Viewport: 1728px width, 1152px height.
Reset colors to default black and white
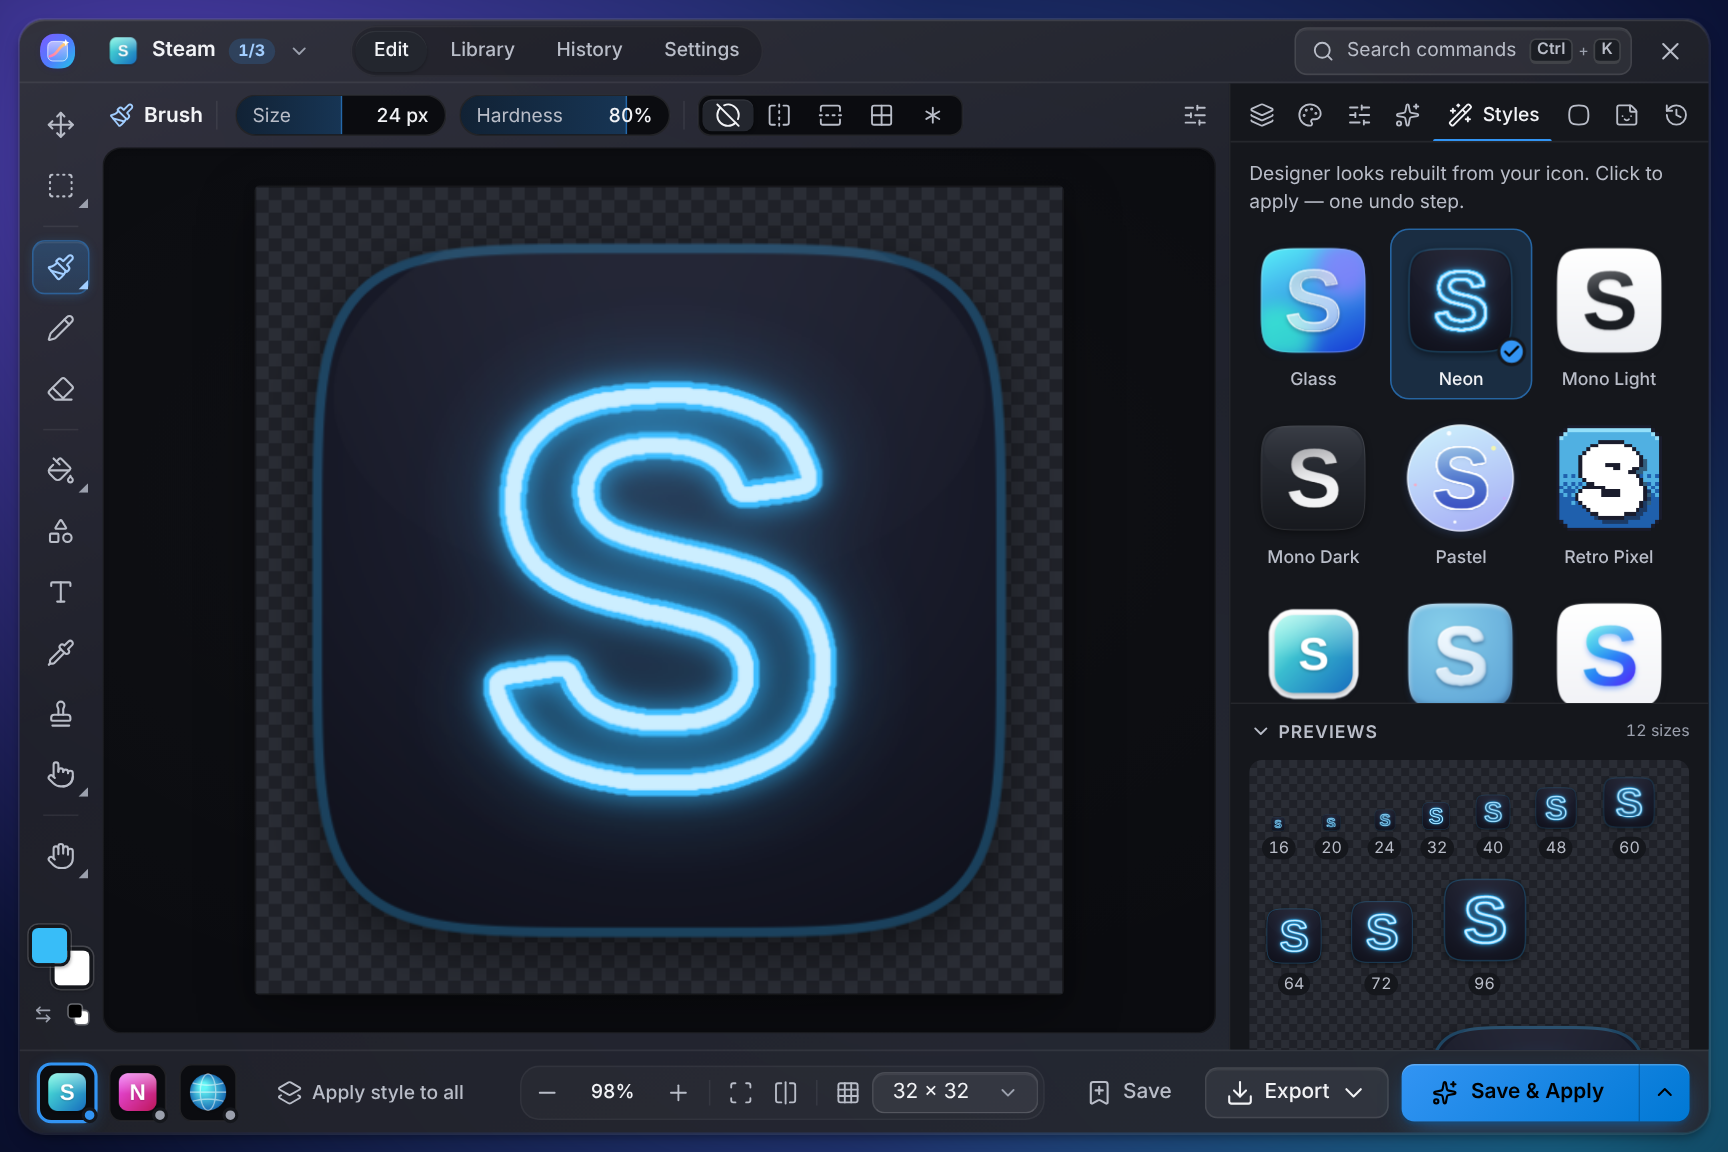[x=78, y=1014]
